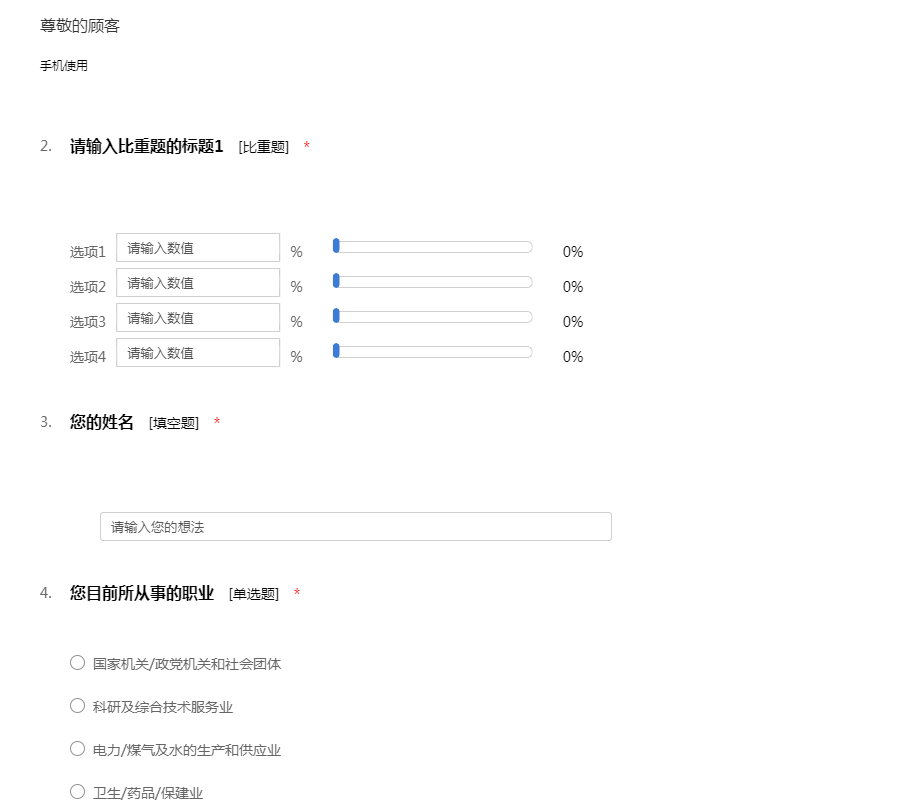Click the 您的姓名 question title
The image size is (900, 800).
tap(102, 423)
